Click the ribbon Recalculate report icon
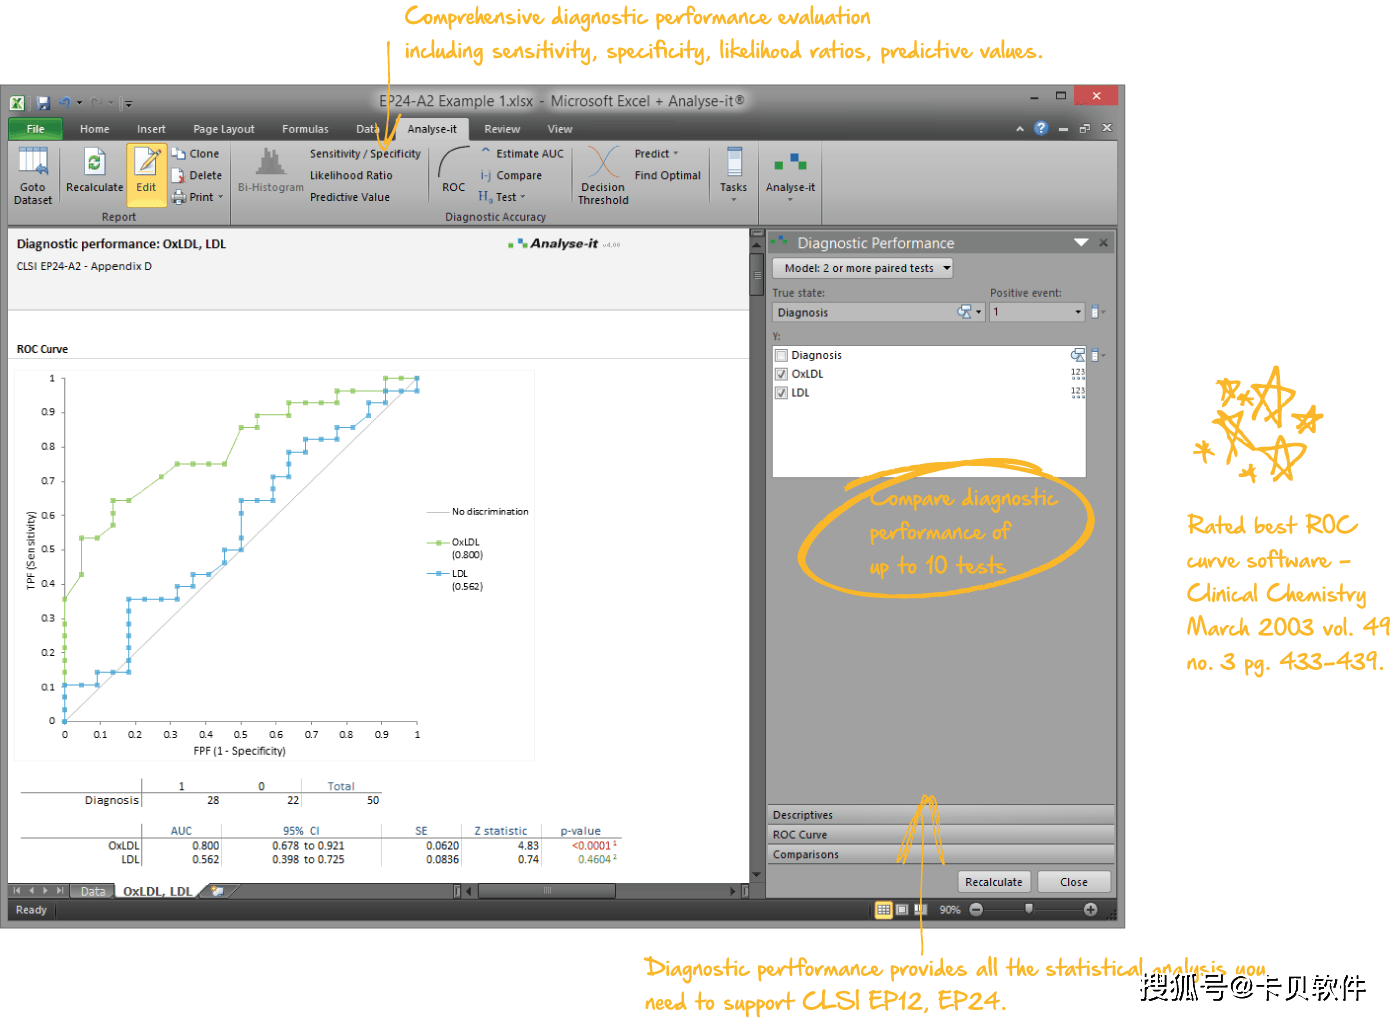 pyautogui.click(x=94, y=162)
